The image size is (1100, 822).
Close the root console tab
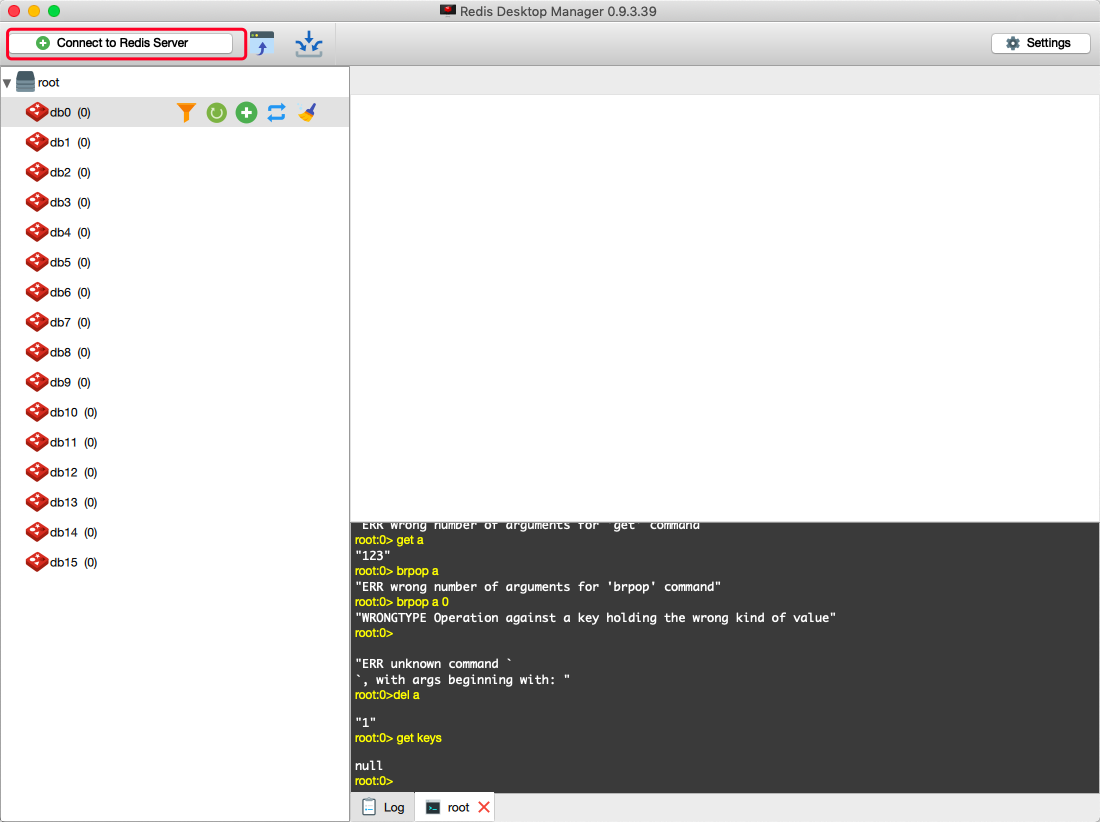(484, 807)
